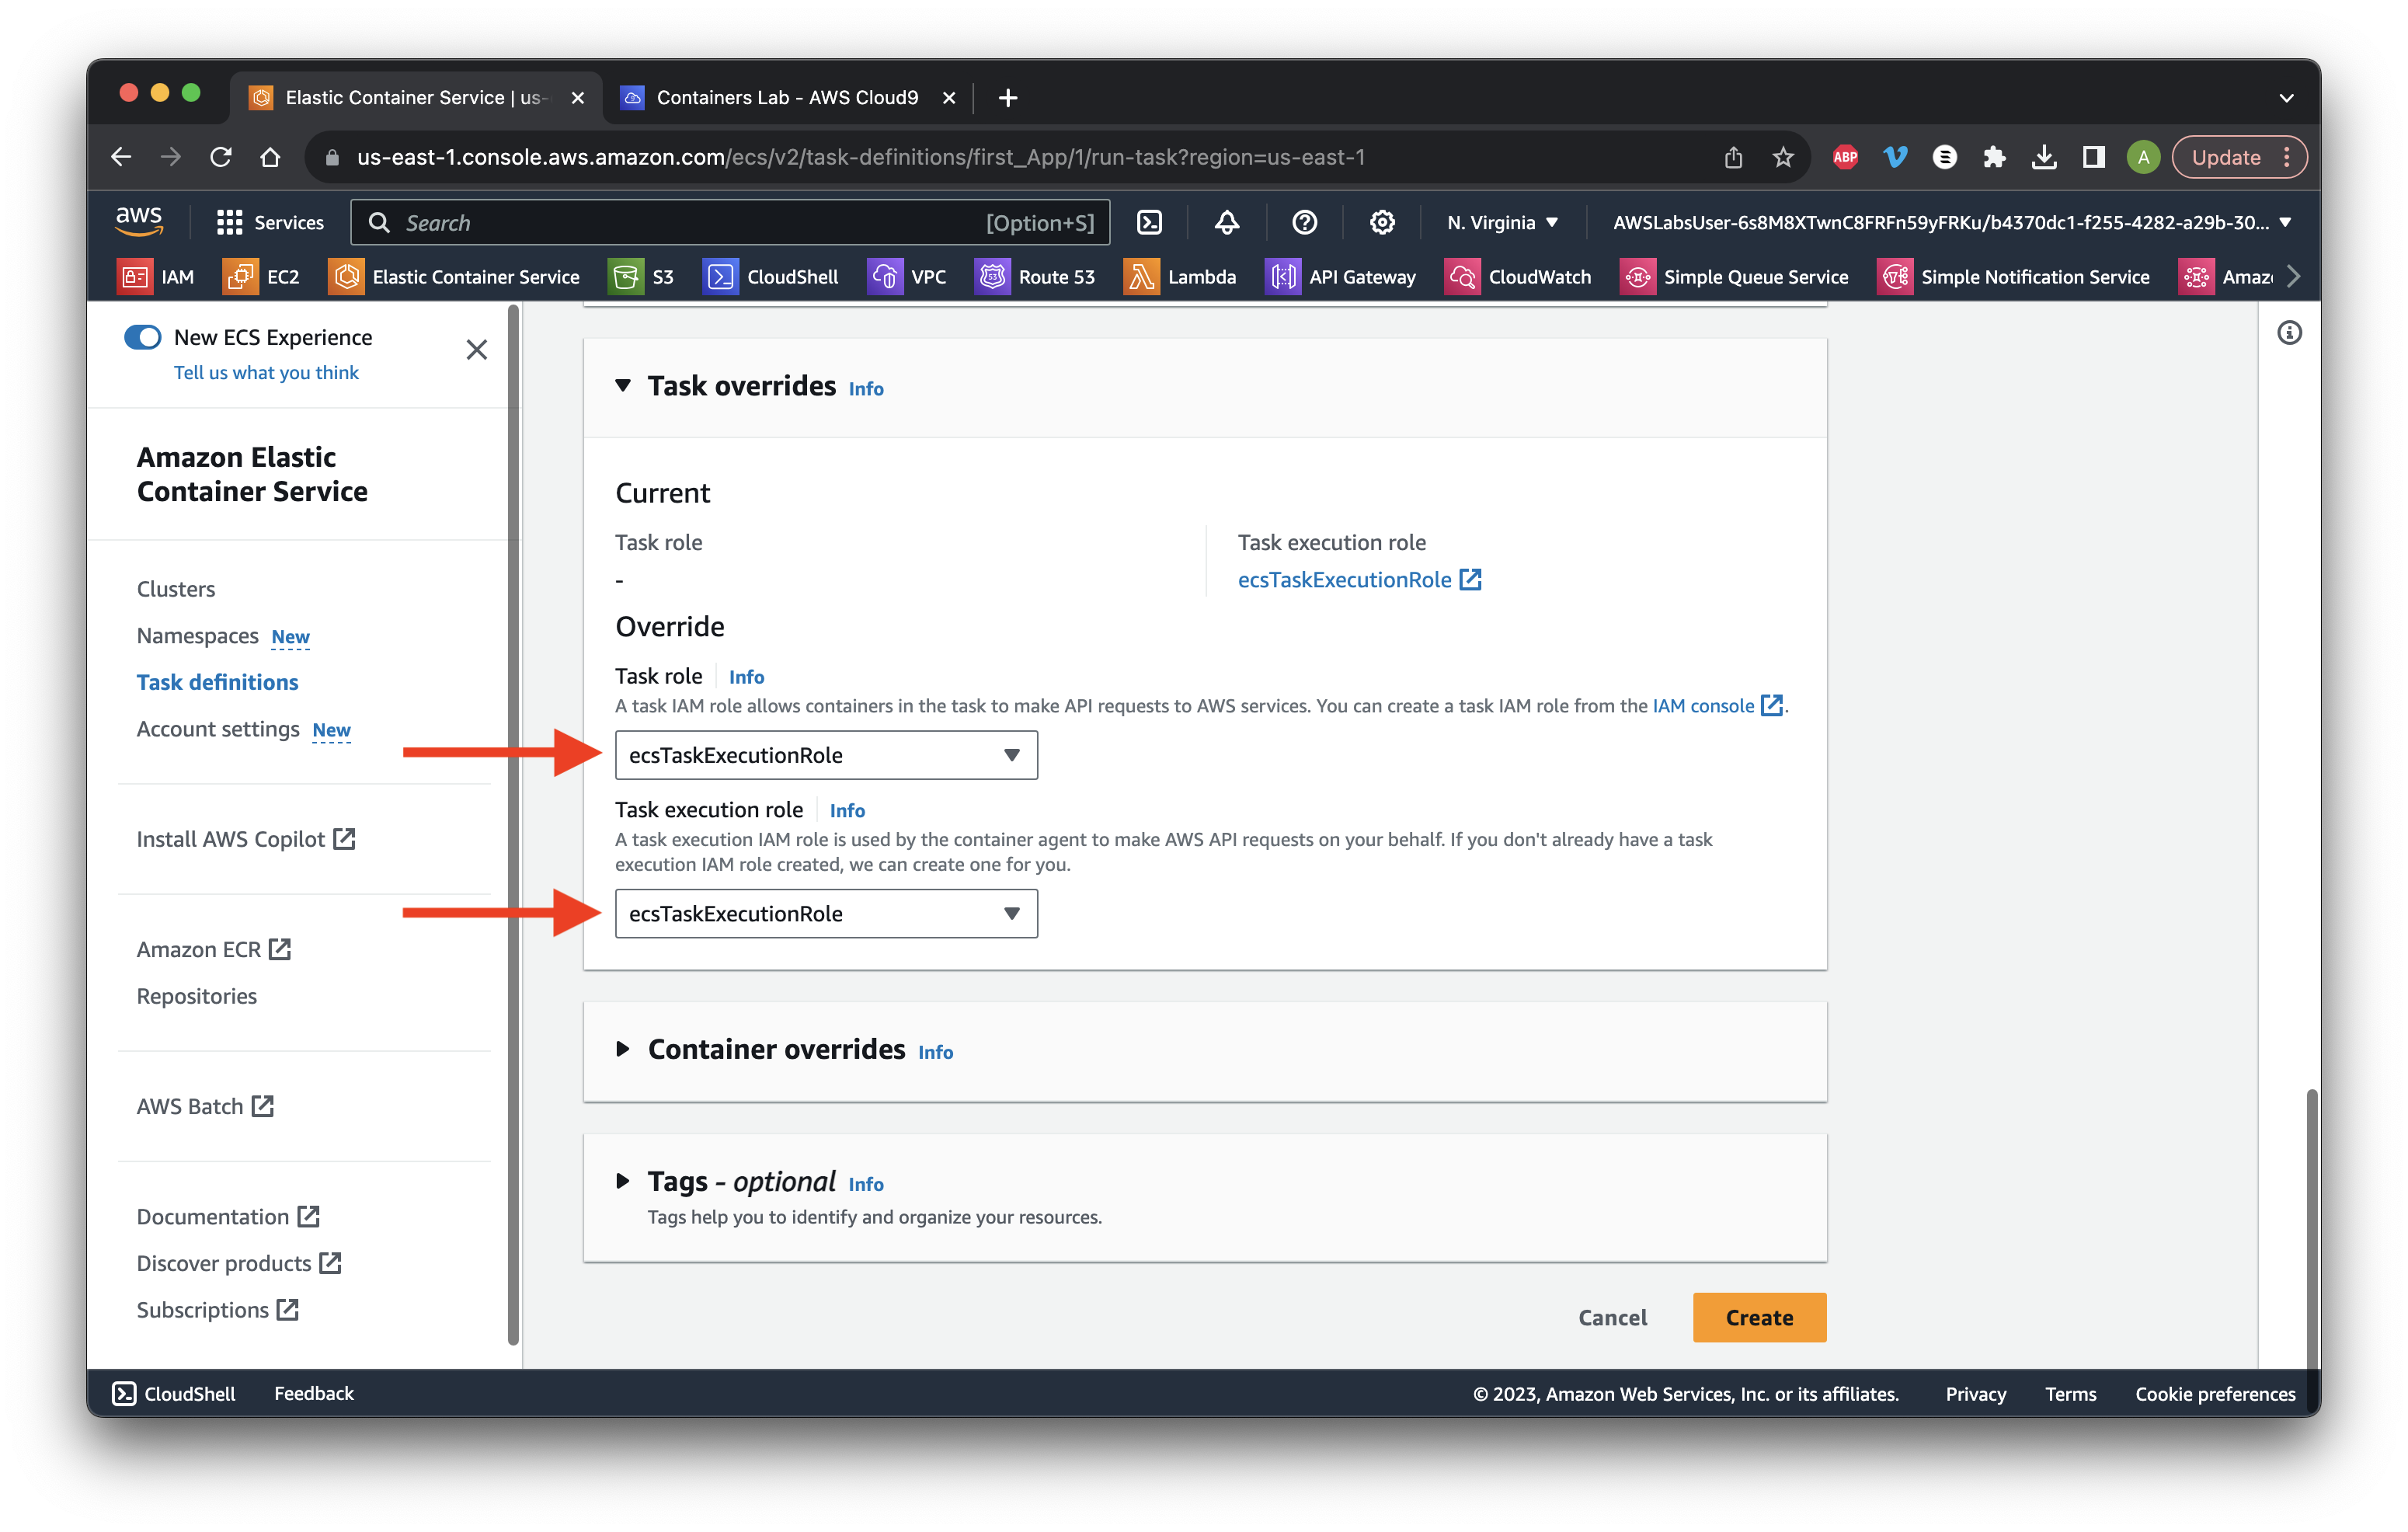Open the CloudShell favorites shortcut

pos(771,277)
